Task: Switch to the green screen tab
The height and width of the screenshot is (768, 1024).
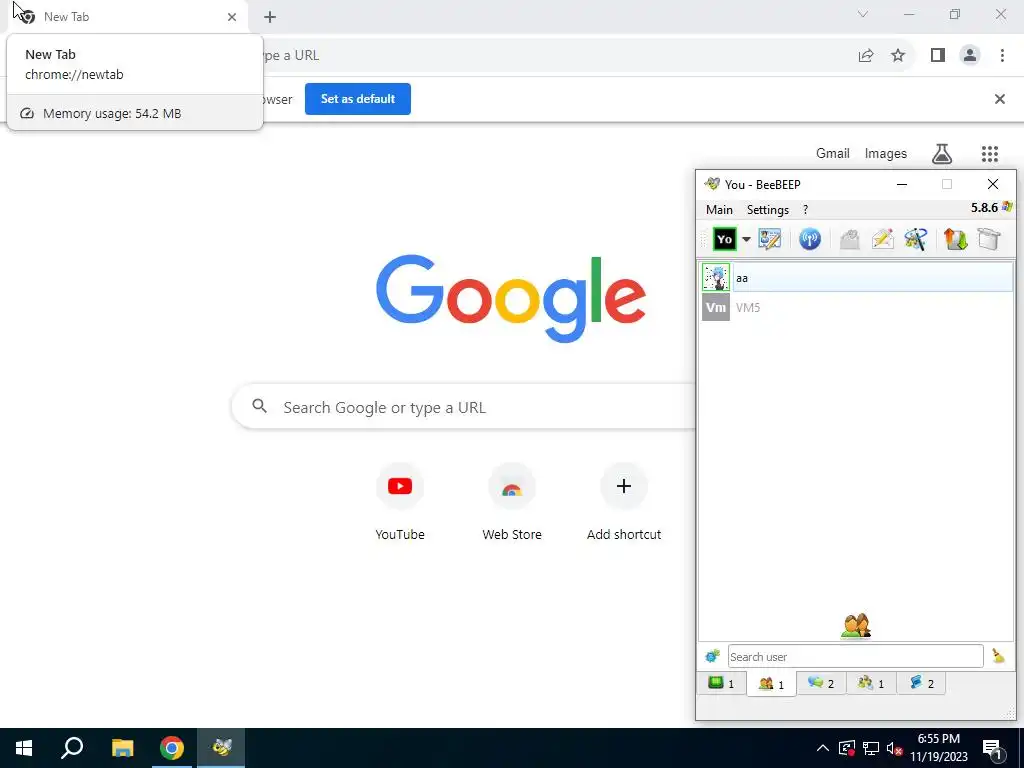Action: pos(721,683)
